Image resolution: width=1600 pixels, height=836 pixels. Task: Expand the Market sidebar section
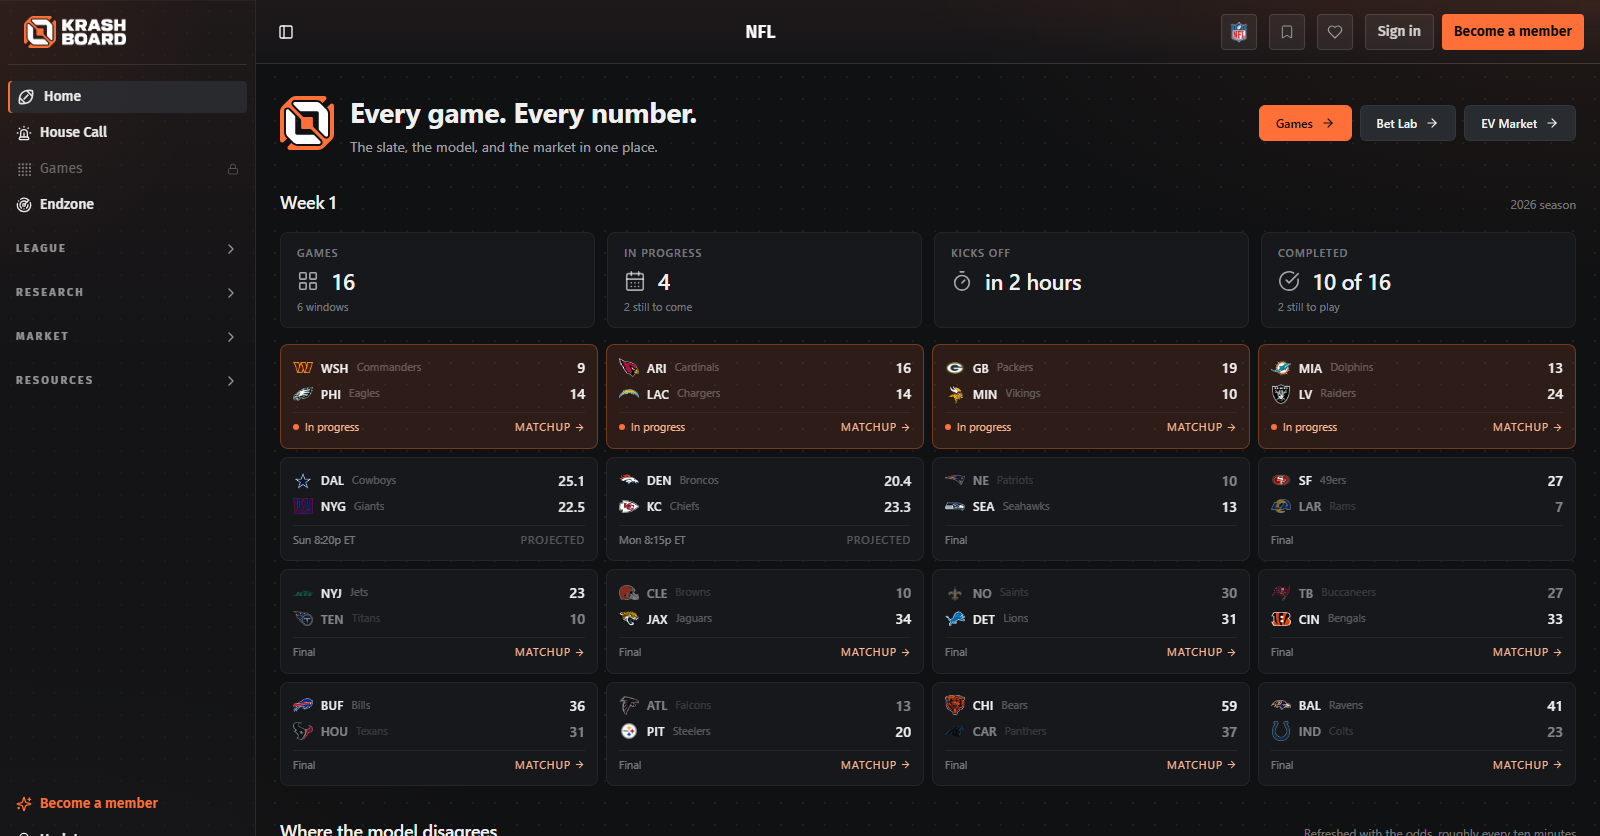126,337
